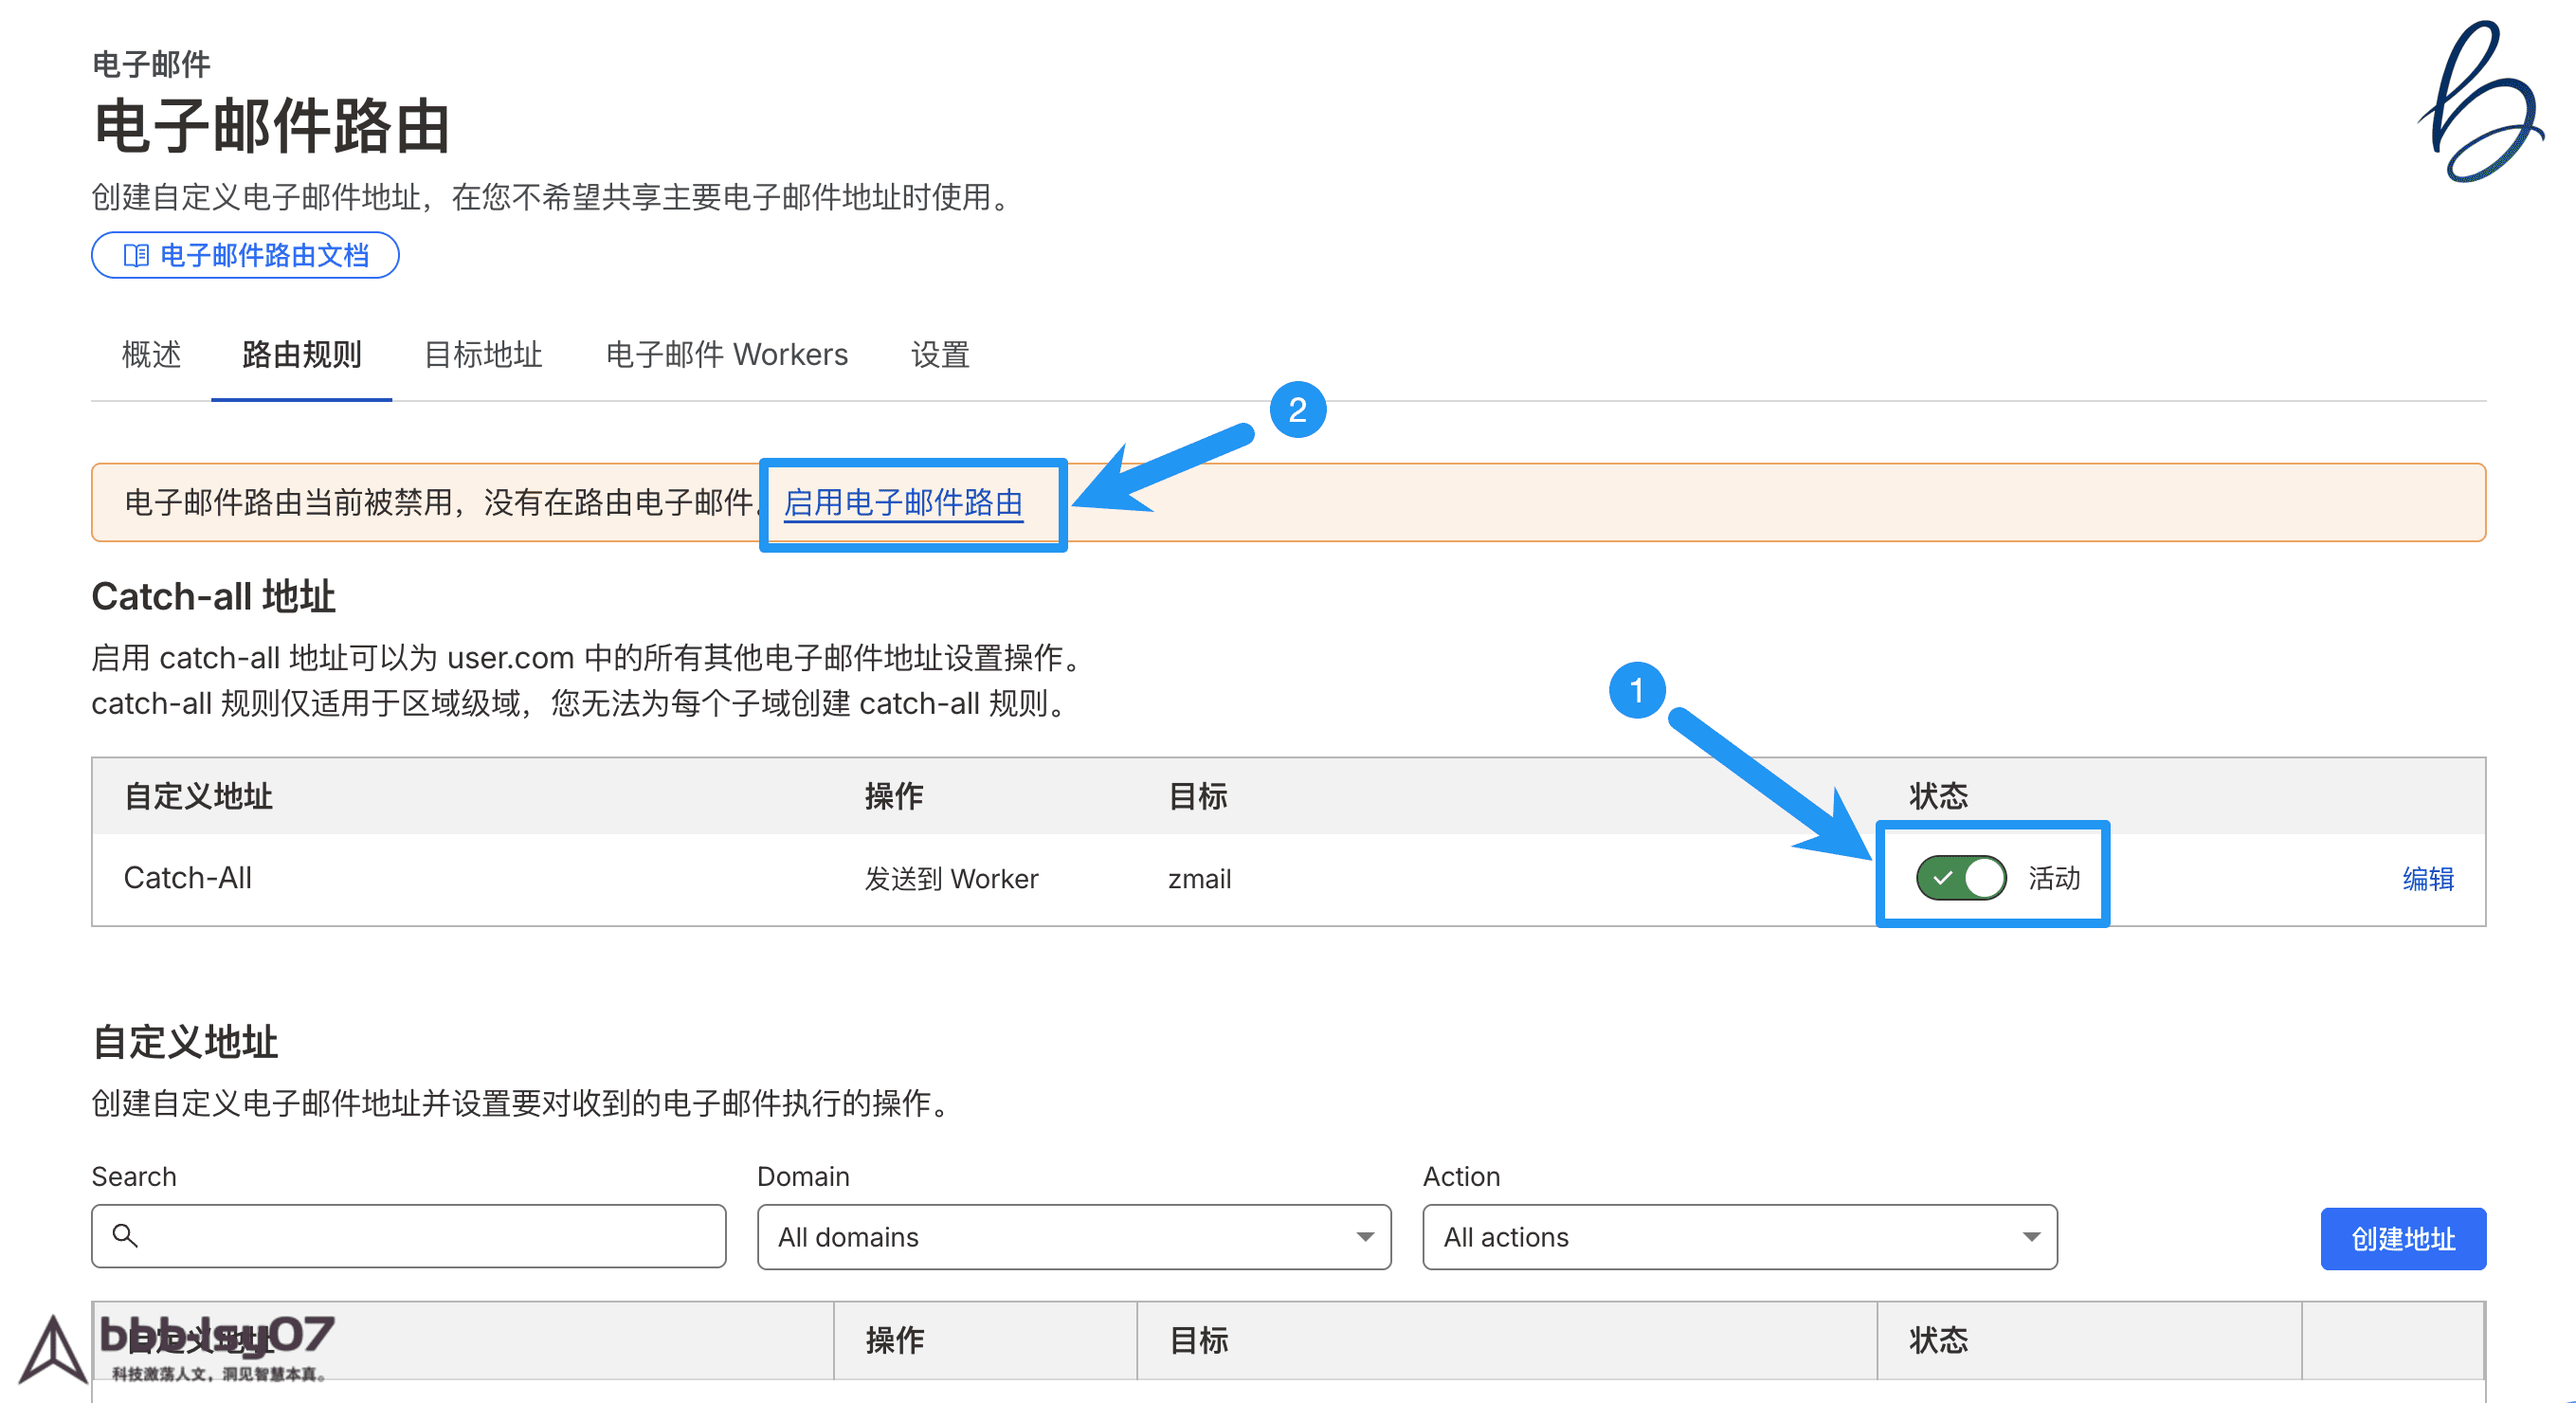Click the 启用电子邮件路由 link
Screen dimensions: 2576x1403
tap(903, 503)
